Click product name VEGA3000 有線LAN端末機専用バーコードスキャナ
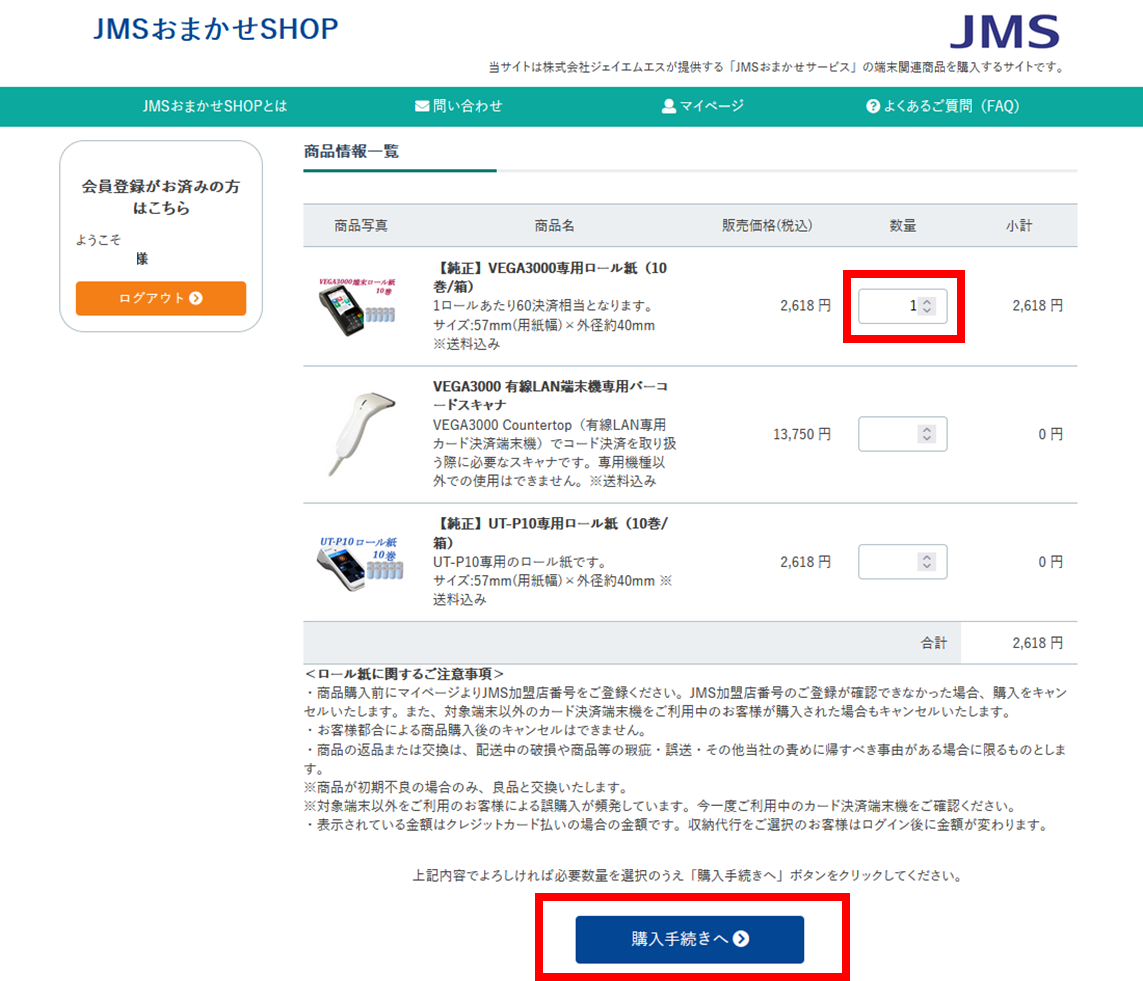The image size is (1143, 981). tap(550, 396)
